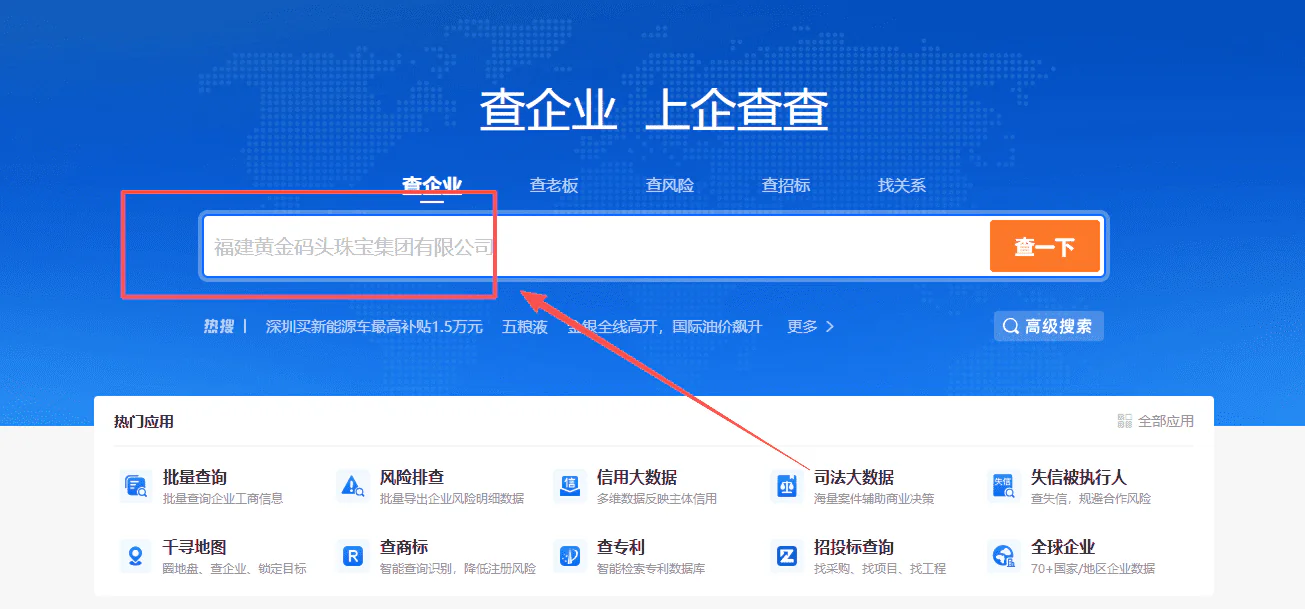Launch the 千寻地图 map icon
The width and height of the screenshot is (1305, 609).
[x=135, y=556]
